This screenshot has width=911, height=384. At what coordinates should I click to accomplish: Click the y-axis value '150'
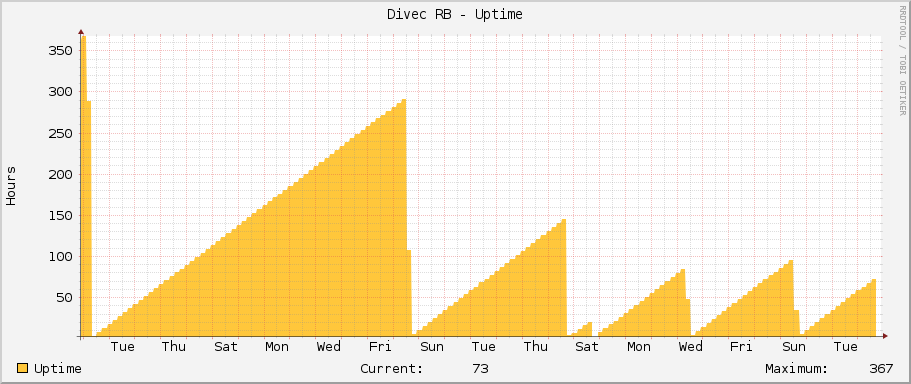tap(60, 216)
